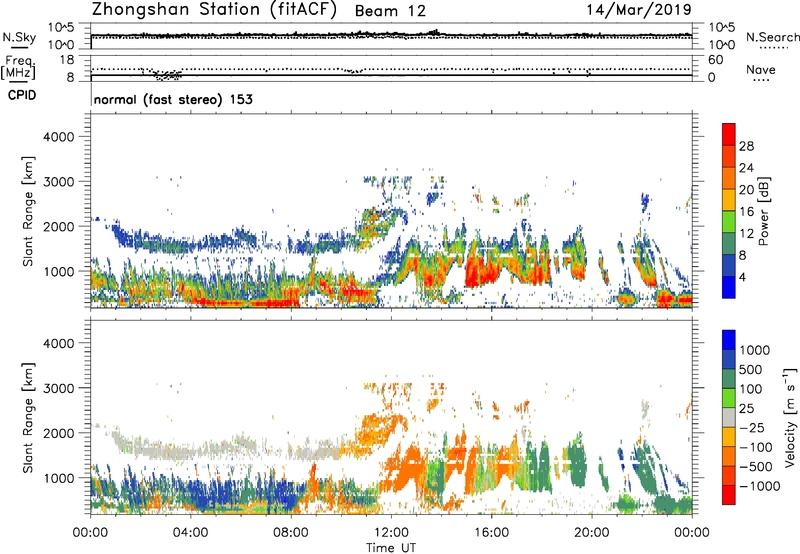The image size is (800, 554).
Task: Click the "Power [dB]" colorbar title
Action: tap(763, 211)
